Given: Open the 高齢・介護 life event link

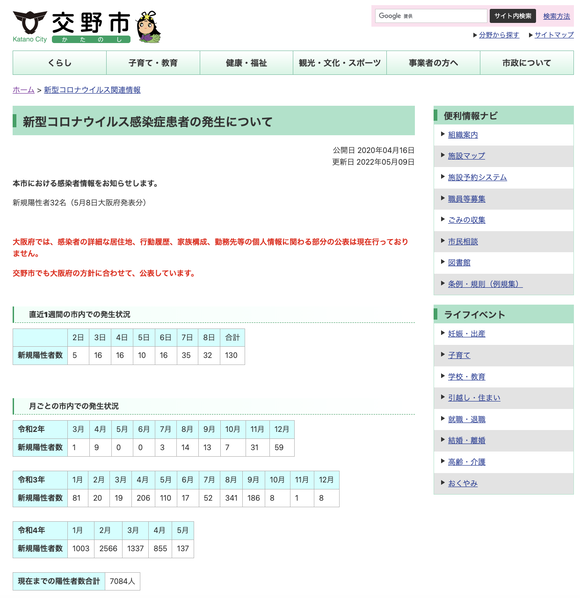Looking at the screenshot, I should coord(466,462).
